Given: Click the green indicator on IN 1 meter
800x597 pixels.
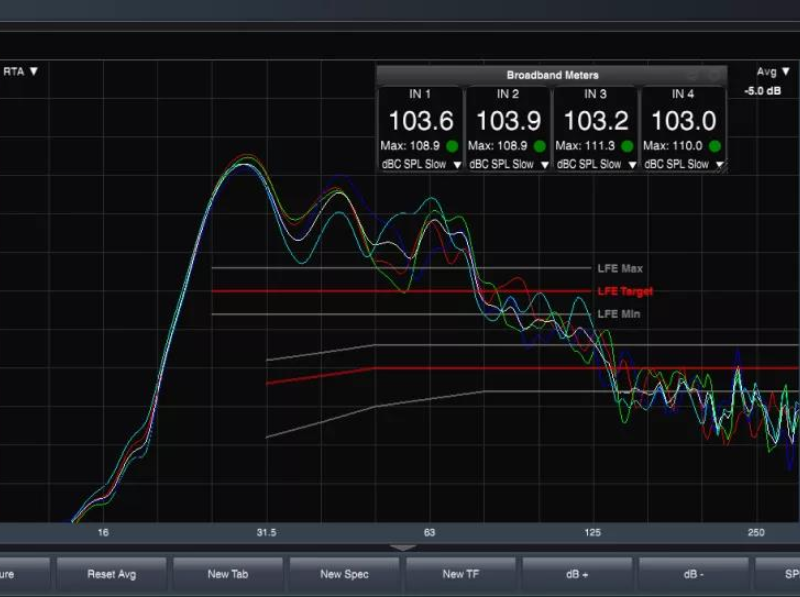Looking at the screenshot, I should point(452,146).
